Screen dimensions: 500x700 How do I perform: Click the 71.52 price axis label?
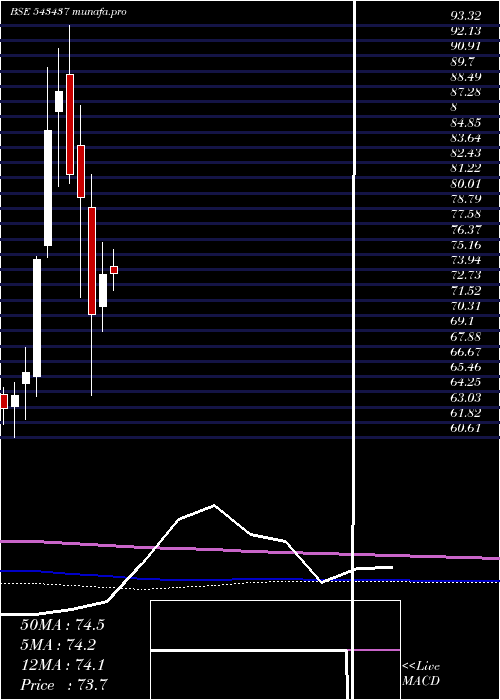click(466, 291)
